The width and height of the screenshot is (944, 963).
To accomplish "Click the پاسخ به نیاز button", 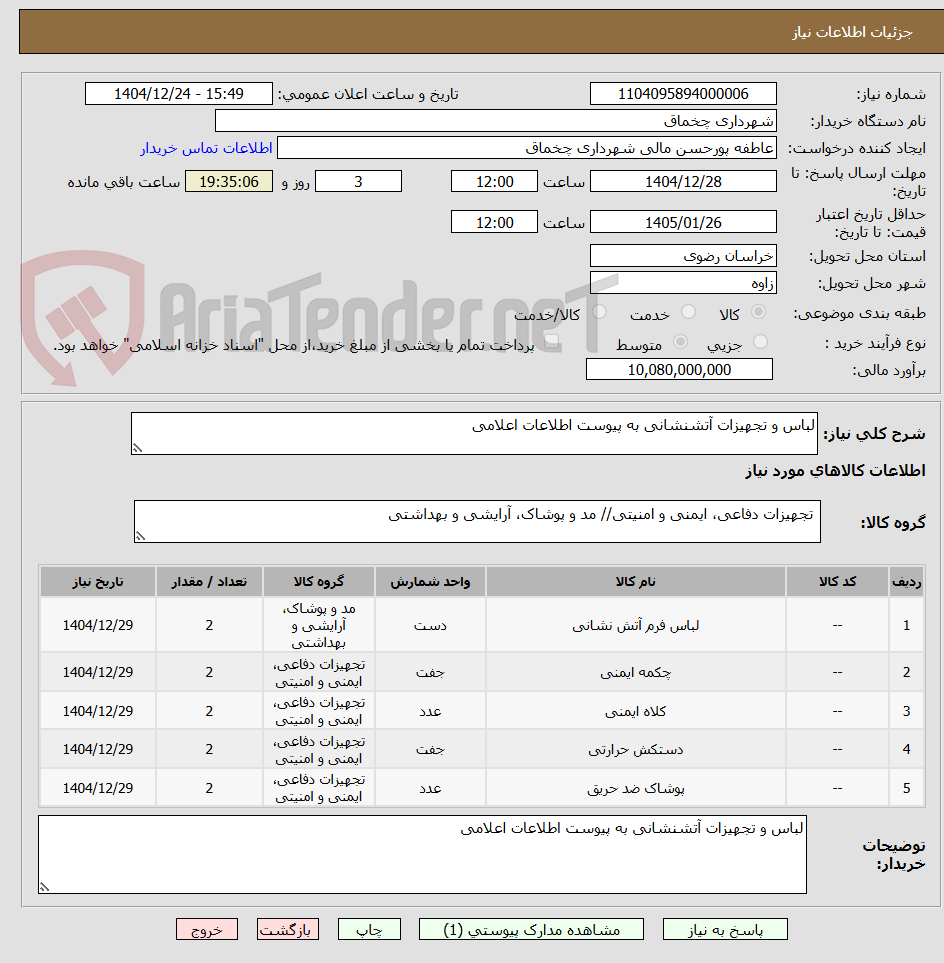I will (x=725, y=929).
